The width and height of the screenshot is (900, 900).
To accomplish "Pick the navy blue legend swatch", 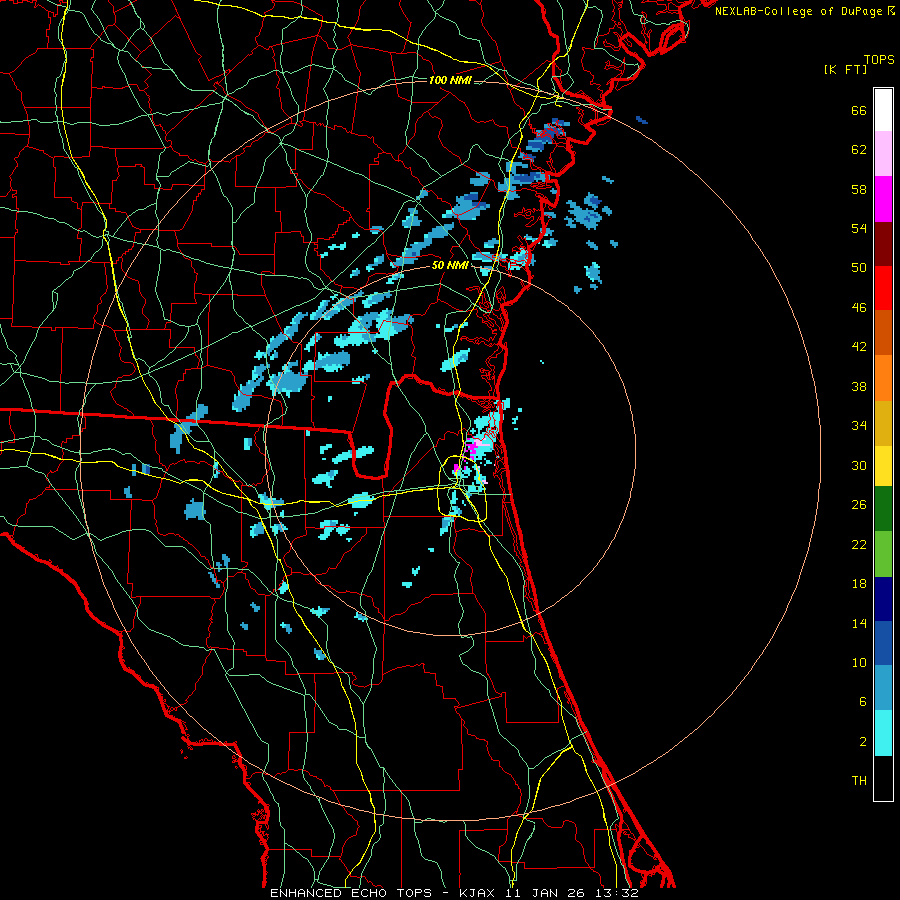I will (883, 599).
